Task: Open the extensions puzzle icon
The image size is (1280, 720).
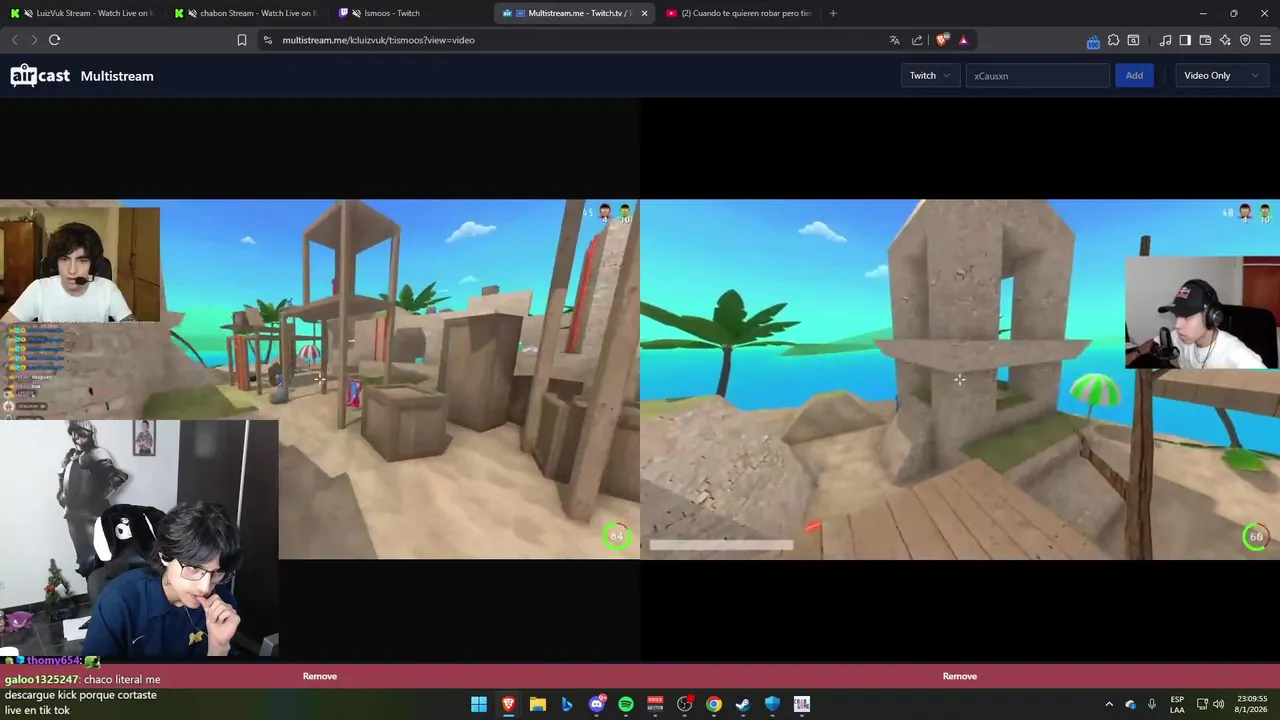Action: pos(1113,40)
